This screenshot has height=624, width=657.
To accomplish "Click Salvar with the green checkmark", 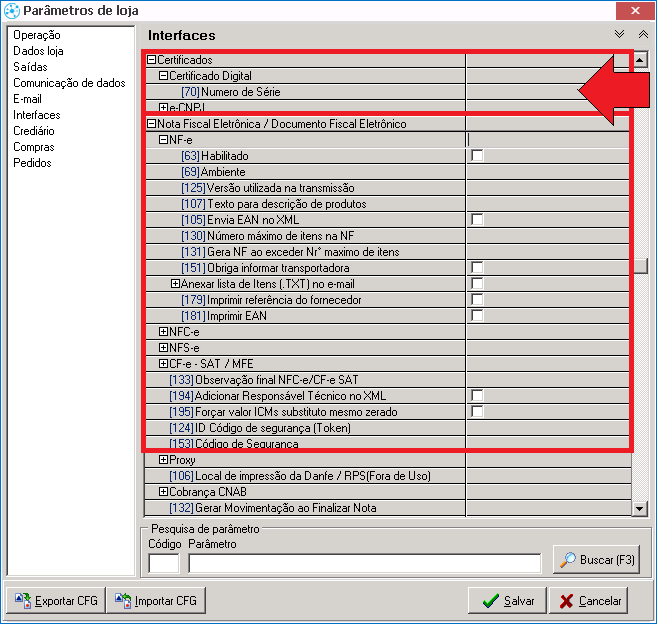I will [x=508, y=601].
